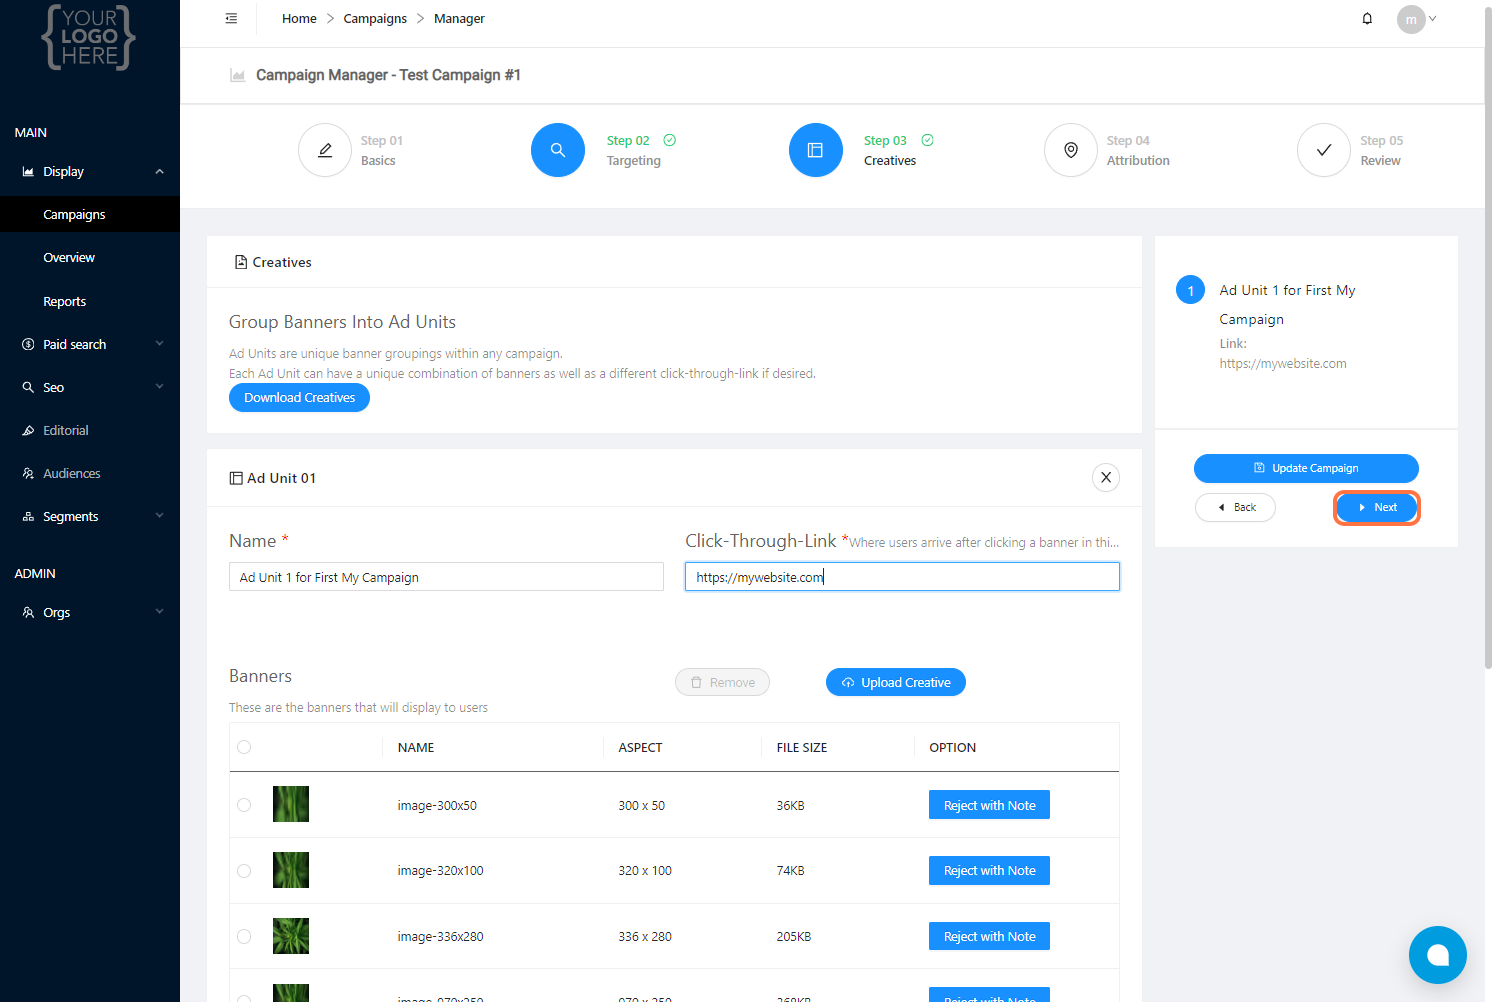Click the image-300x50 banner thumbnail
1492x1002 pixels.
click(291, 804)
